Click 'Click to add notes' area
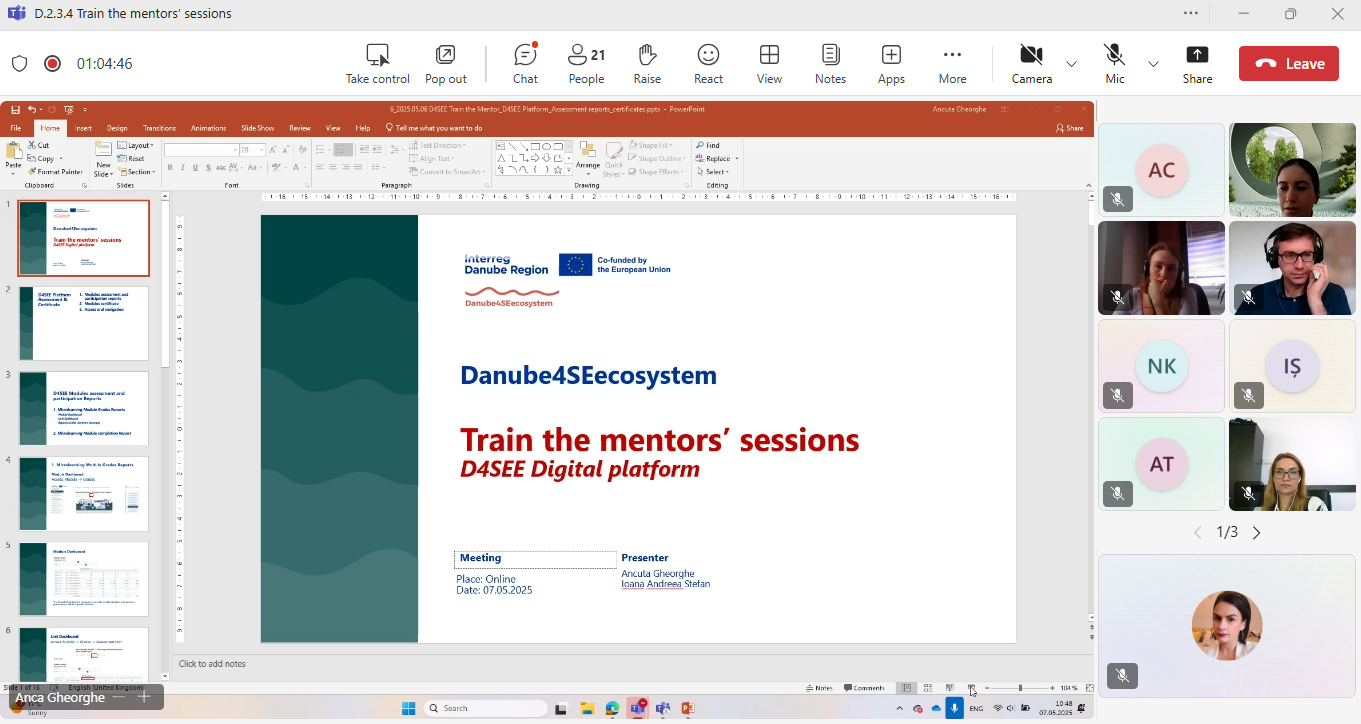The height and width of the screenshot is (724, 1361). pyautogui.click(x=212, y=664)
